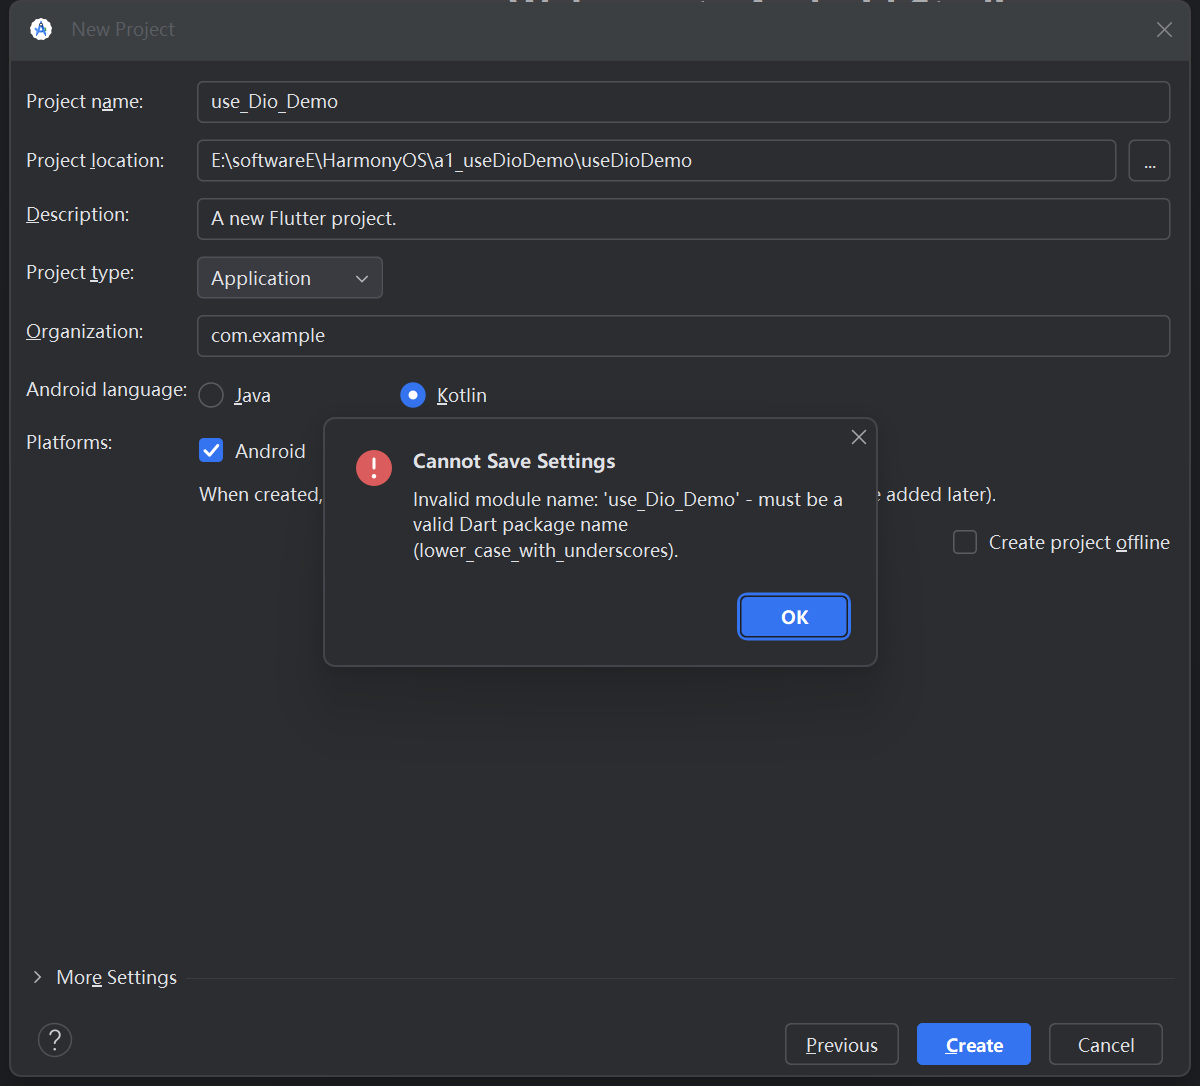The image size is (1200, 1086).
Task: Click the Android Studio logo icon
Action: click(41, 29)
